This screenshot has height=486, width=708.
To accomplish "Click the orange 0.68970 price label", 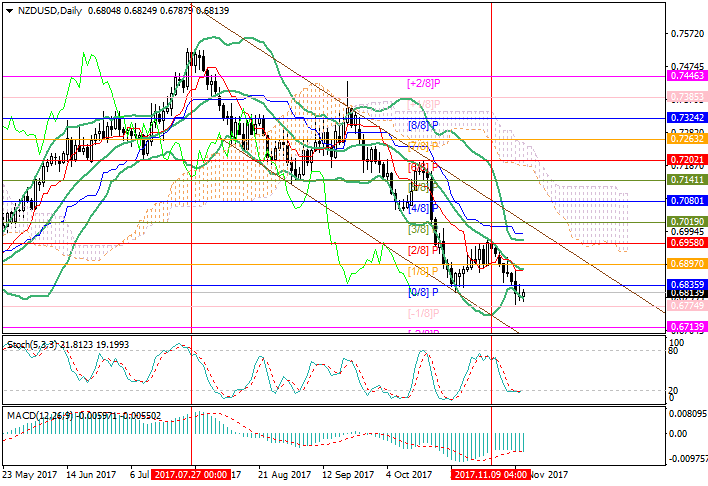I will pos(687,263).
